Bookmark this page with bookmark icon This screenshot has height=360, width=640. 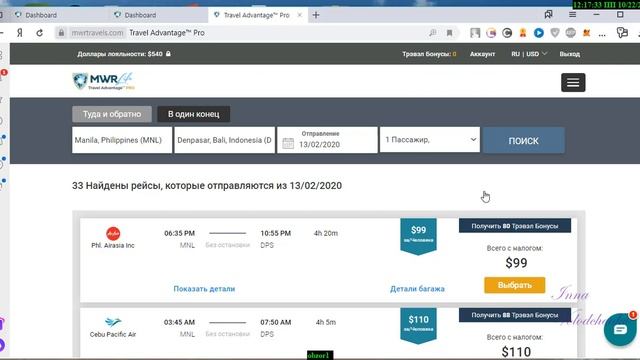pos(449,33)
